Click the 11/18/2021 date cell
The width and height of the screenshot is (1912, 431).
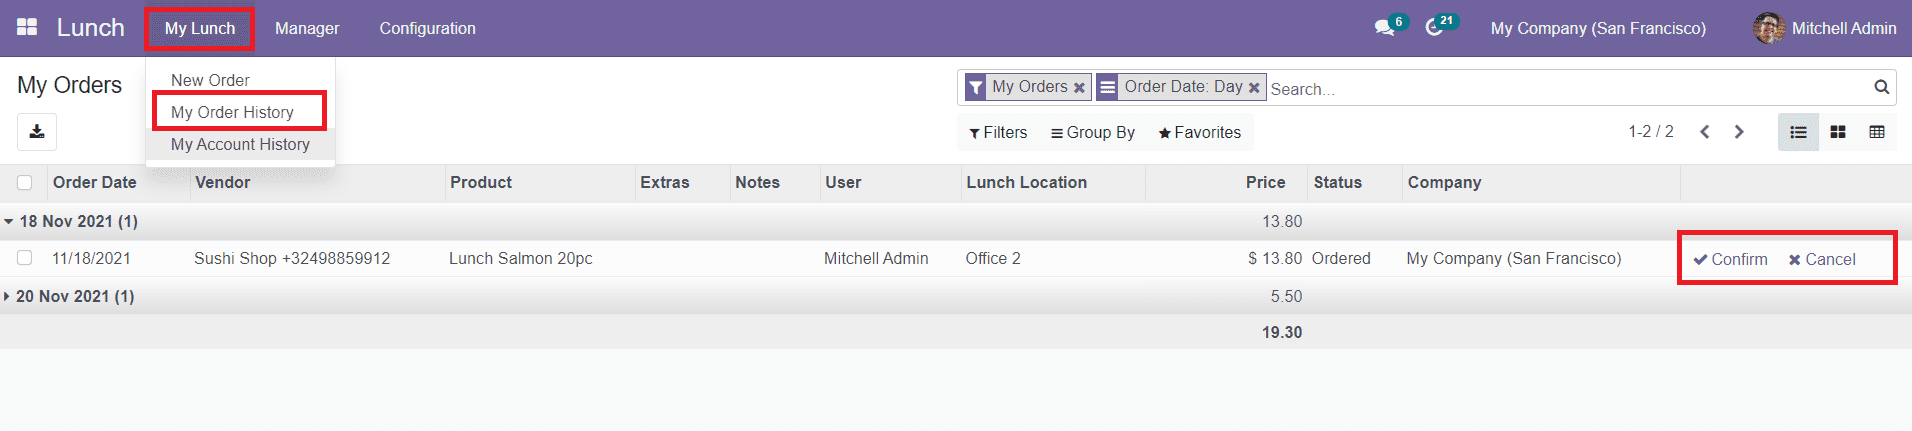(x=91, y=258)
